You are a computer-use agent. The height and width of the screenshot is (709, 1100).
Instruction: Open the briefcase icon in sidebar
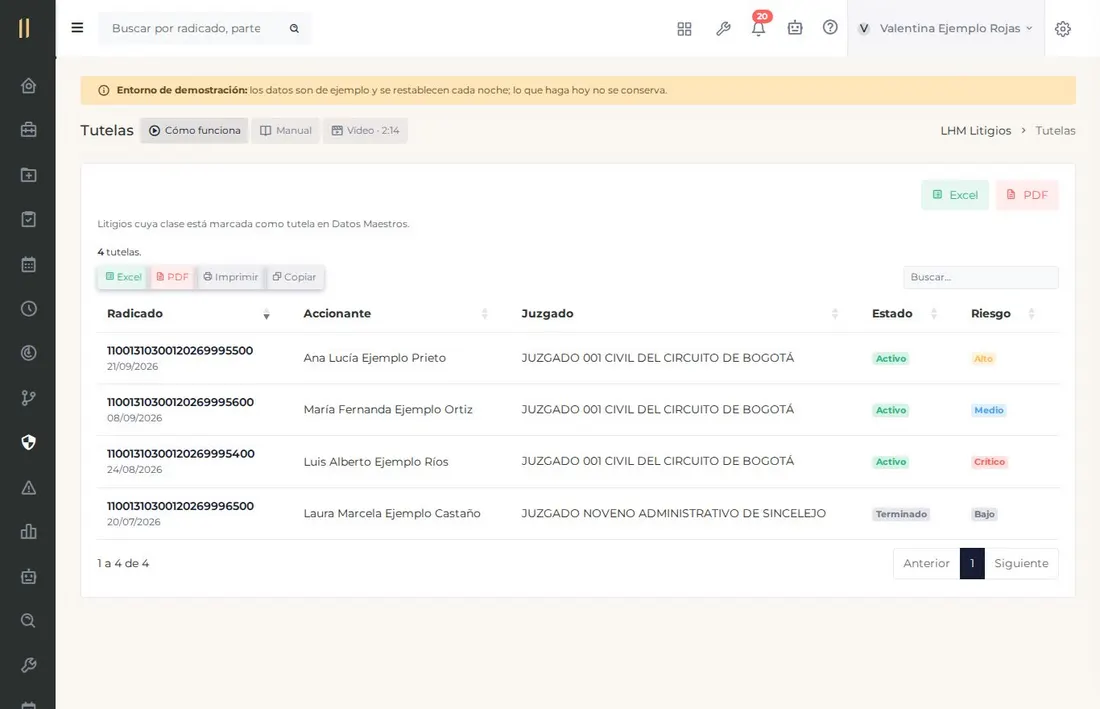click(28, 130)
